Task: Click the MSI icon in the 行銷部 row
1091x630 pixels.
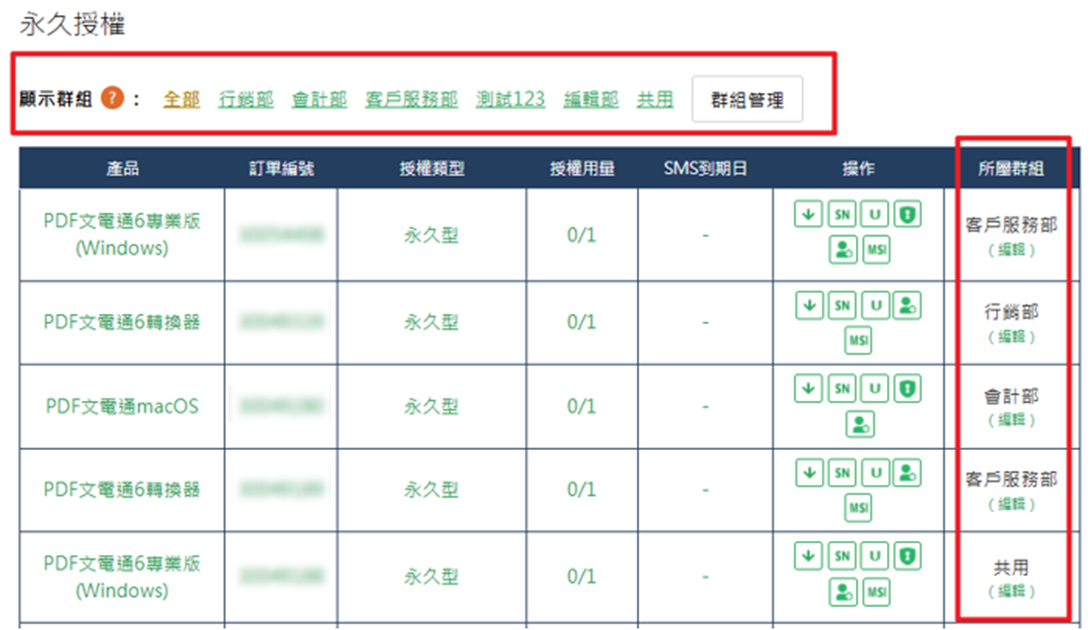Action: 859,340
